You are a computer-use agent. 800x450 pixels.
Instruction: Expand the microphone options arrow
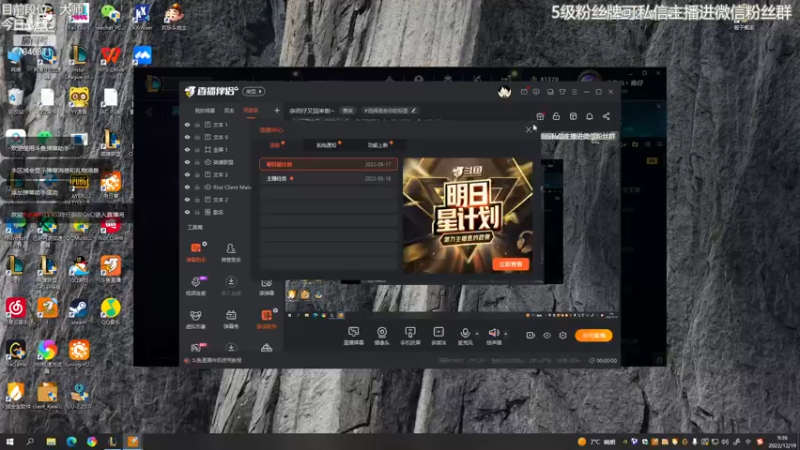477,334
